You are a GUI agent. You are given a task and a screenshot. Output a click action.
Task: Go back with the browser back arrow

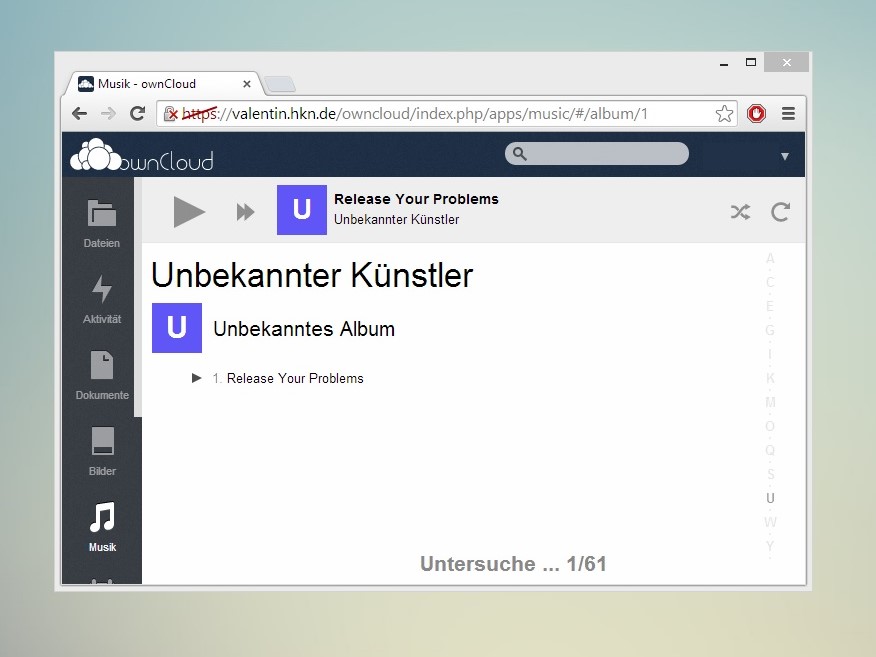click(80, 114)
